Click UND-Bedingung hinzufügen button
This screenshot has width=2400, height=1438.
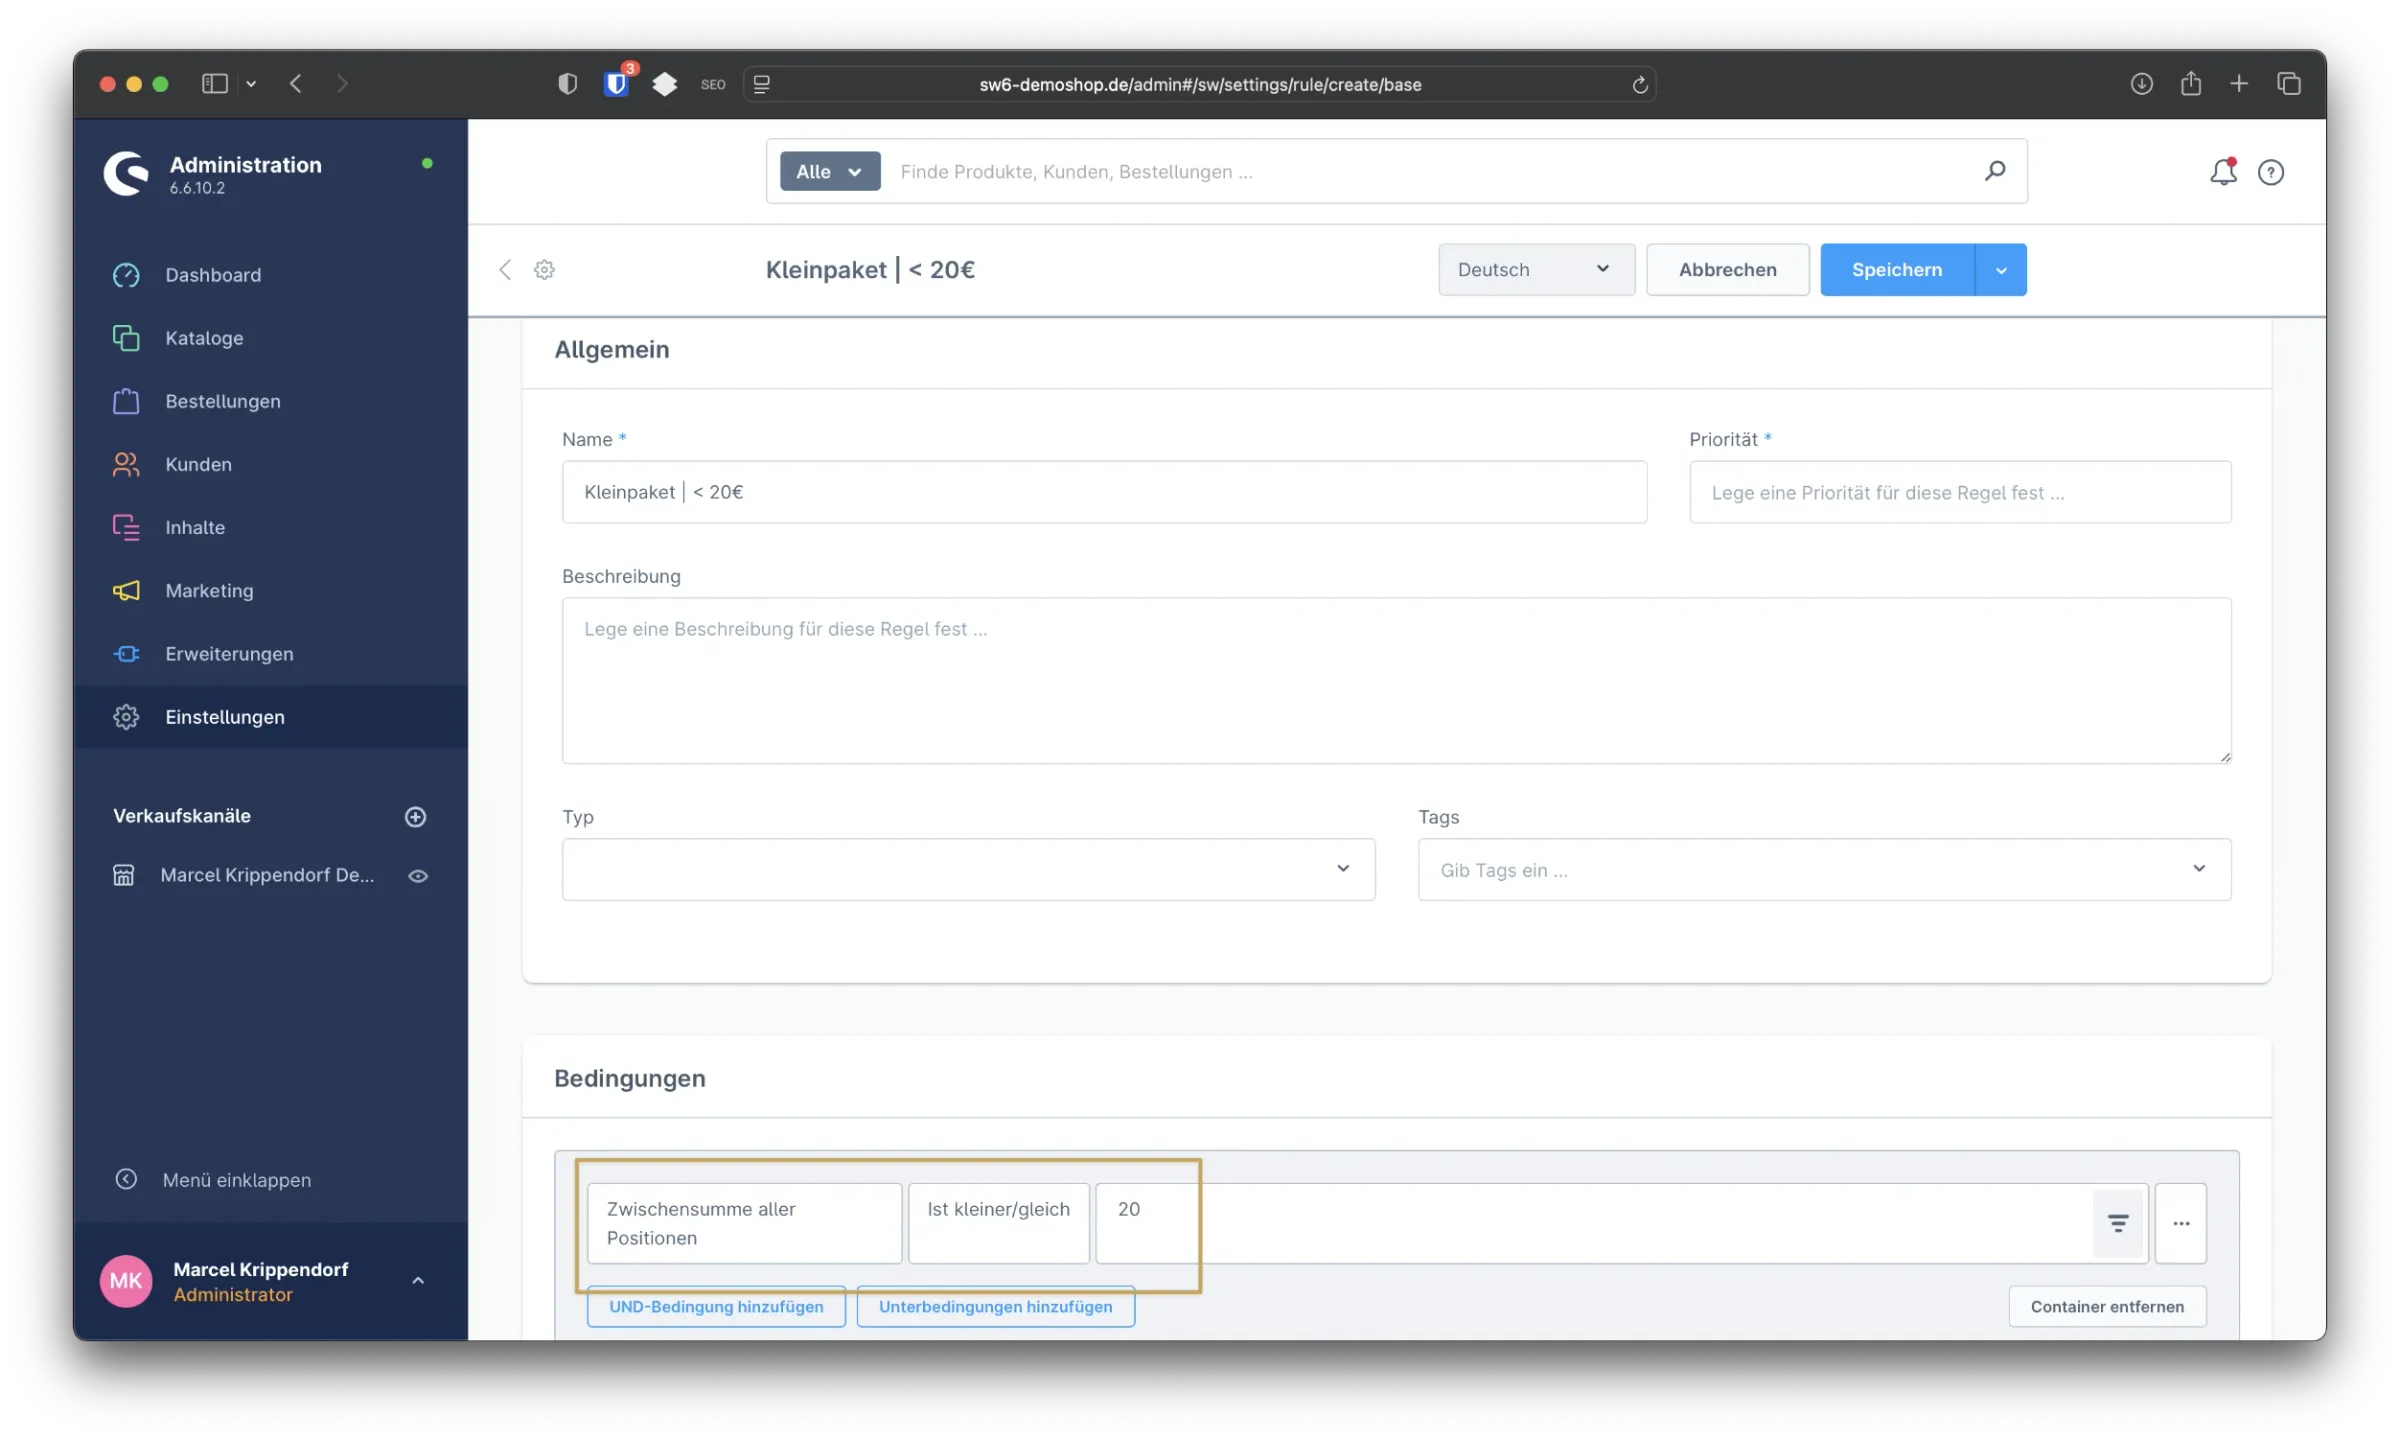pyautogui.click(x=716, y=1306)
